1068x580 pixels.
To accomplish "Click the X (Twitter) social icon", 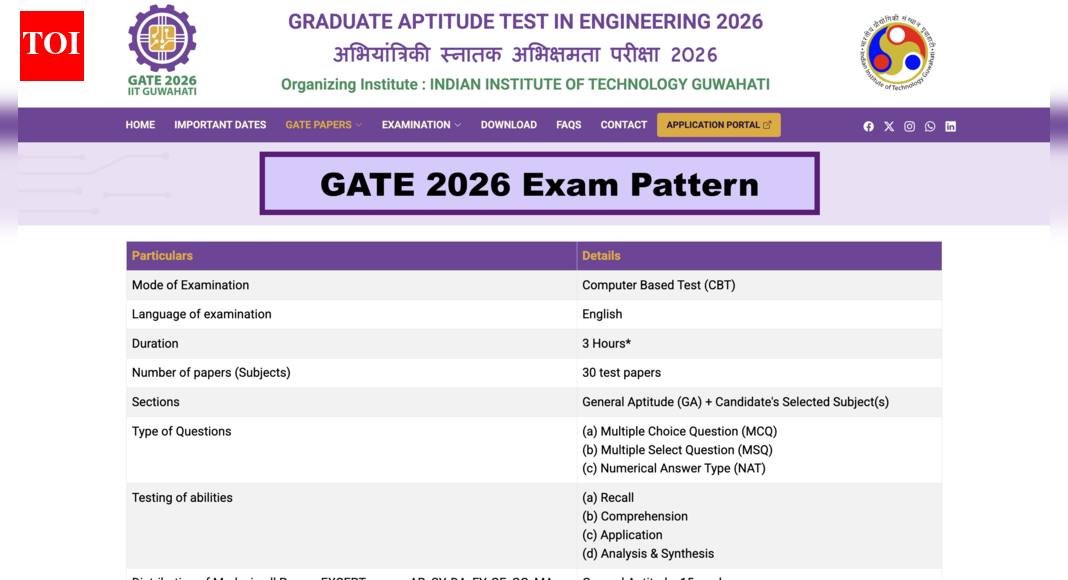I will (889, 126).
